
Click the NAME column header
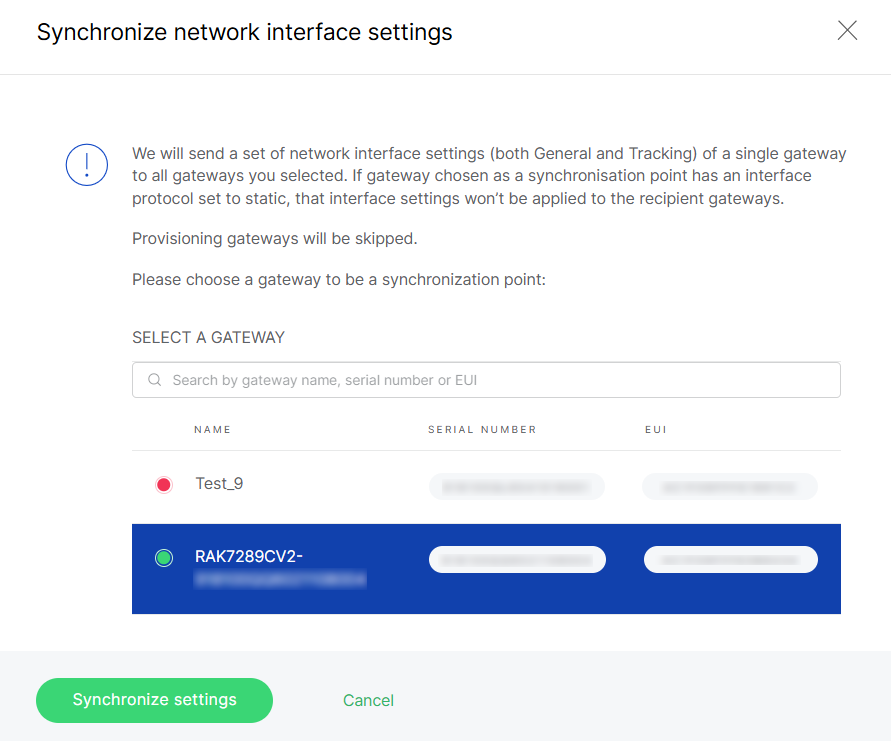tap(212, 429)
